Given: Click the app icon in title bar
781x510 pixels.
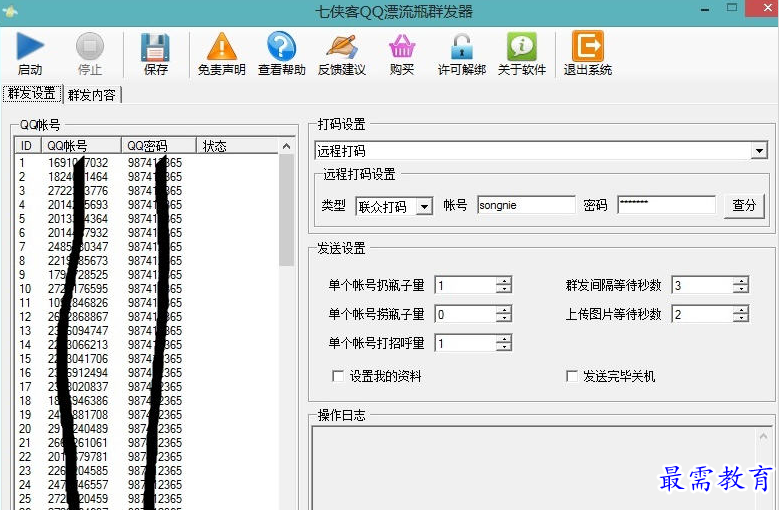Looking at the screenshot, I should 9,11.
